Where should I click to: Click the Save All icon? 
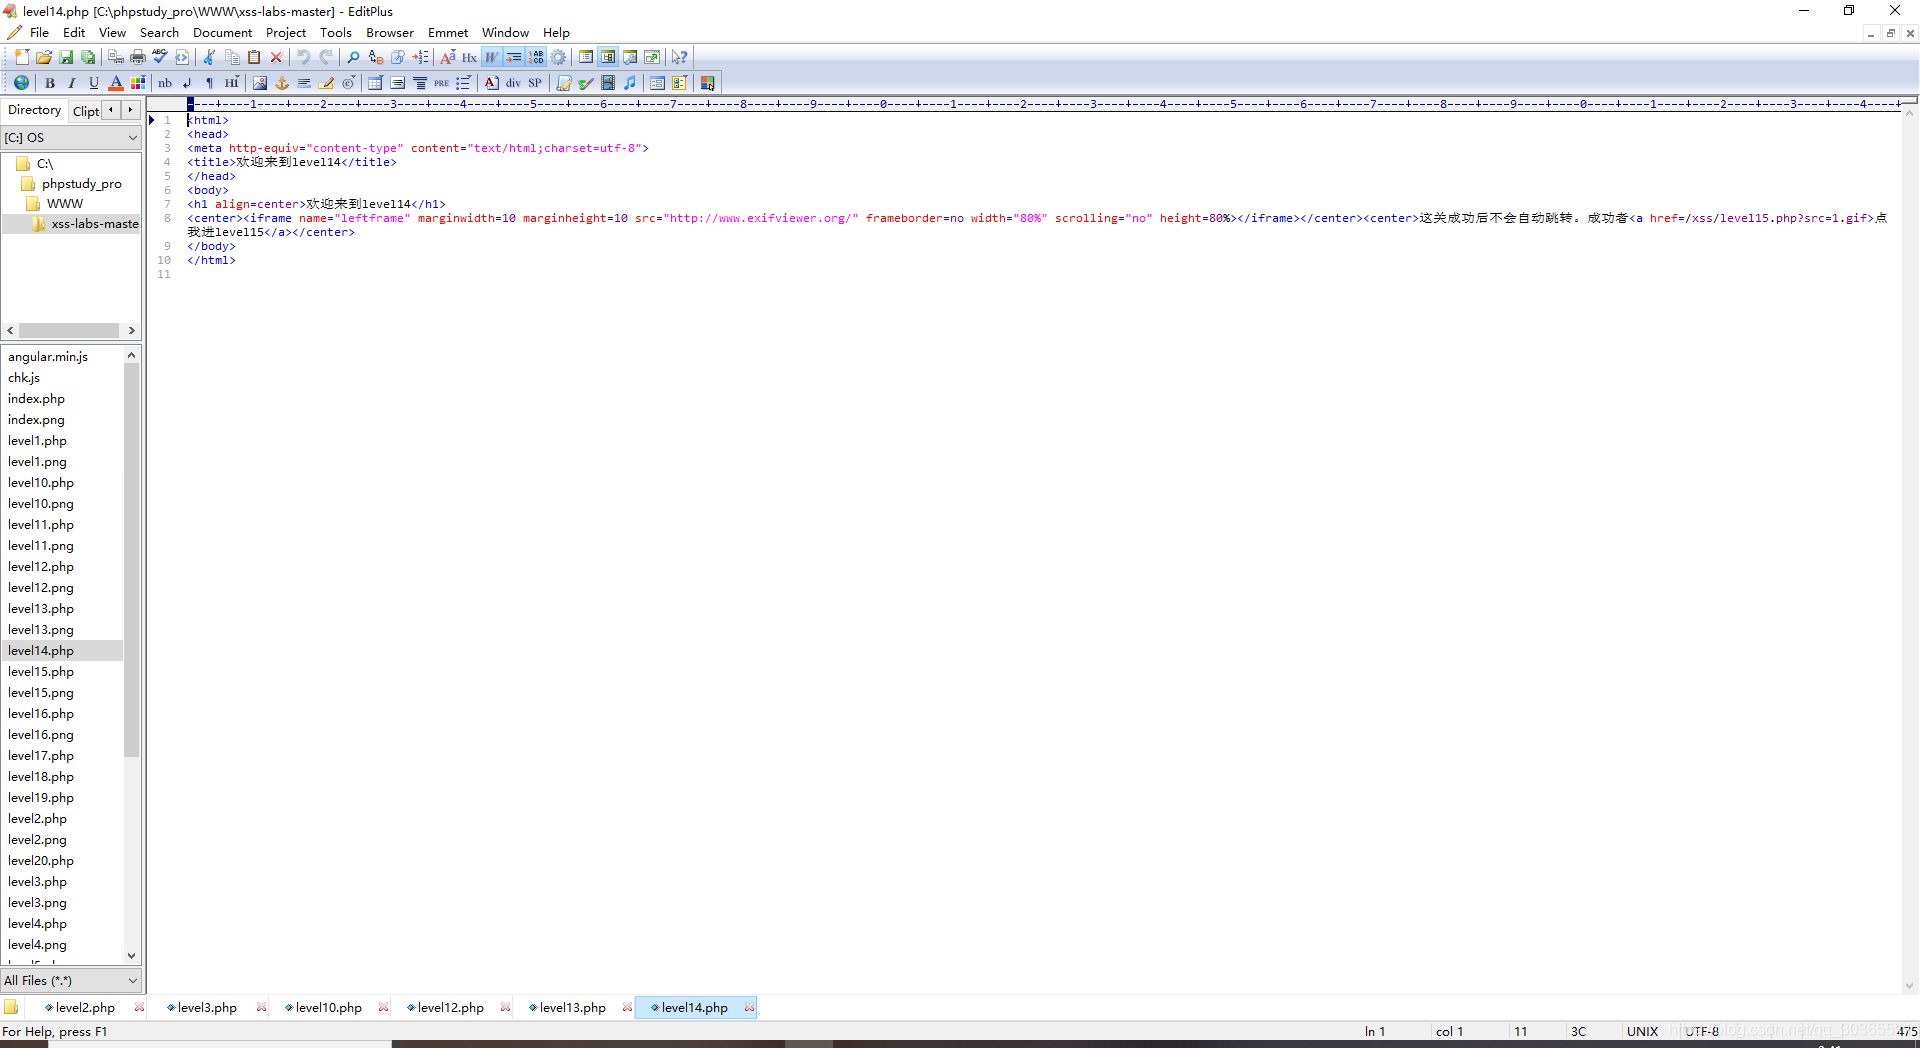(88, 57)
